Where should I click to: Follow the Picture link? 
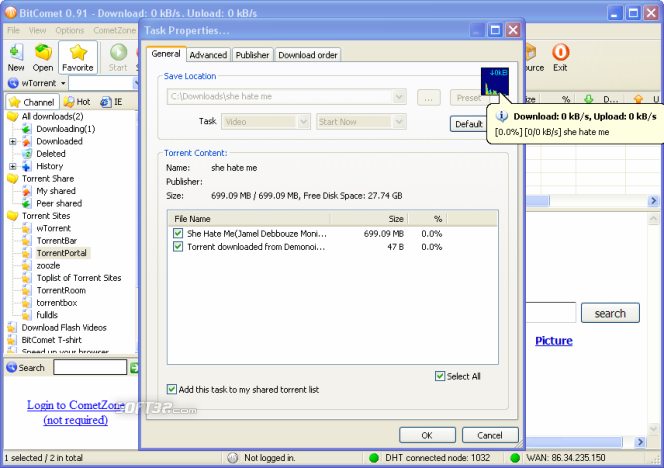(x=554, y=341)
